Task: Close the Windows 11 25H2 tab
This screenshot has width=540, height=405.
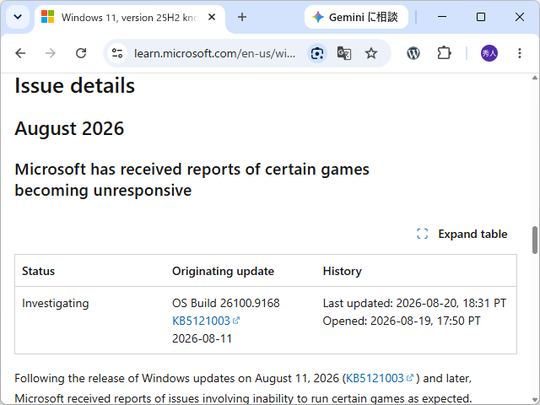Action: [212, 17]
